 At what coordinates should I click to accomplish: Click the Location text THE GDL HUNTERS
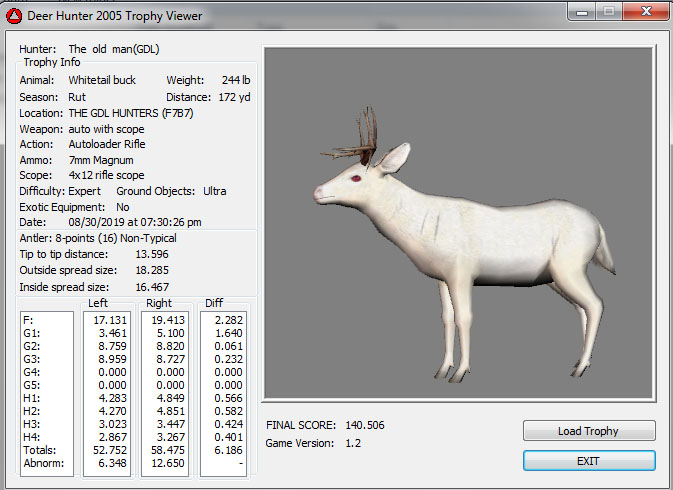(130, 113)
